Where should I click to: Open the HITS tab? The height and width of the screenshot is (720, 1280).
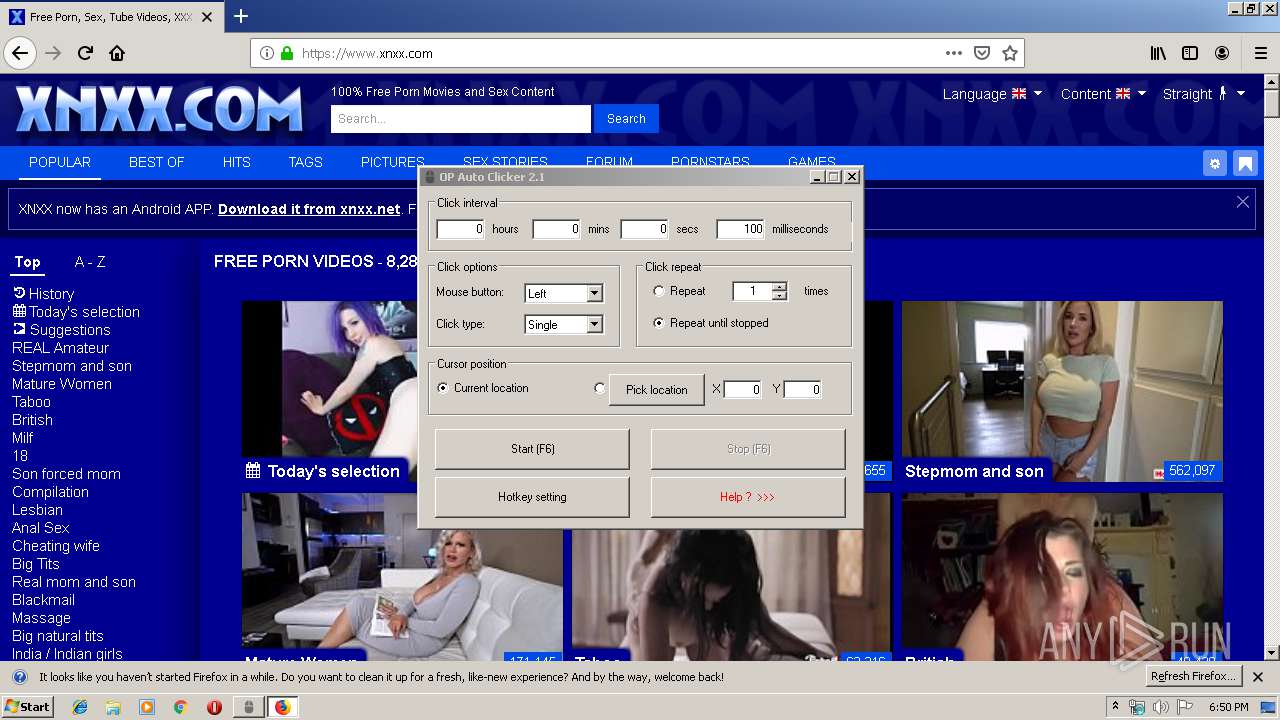click(x=236, y=162)
